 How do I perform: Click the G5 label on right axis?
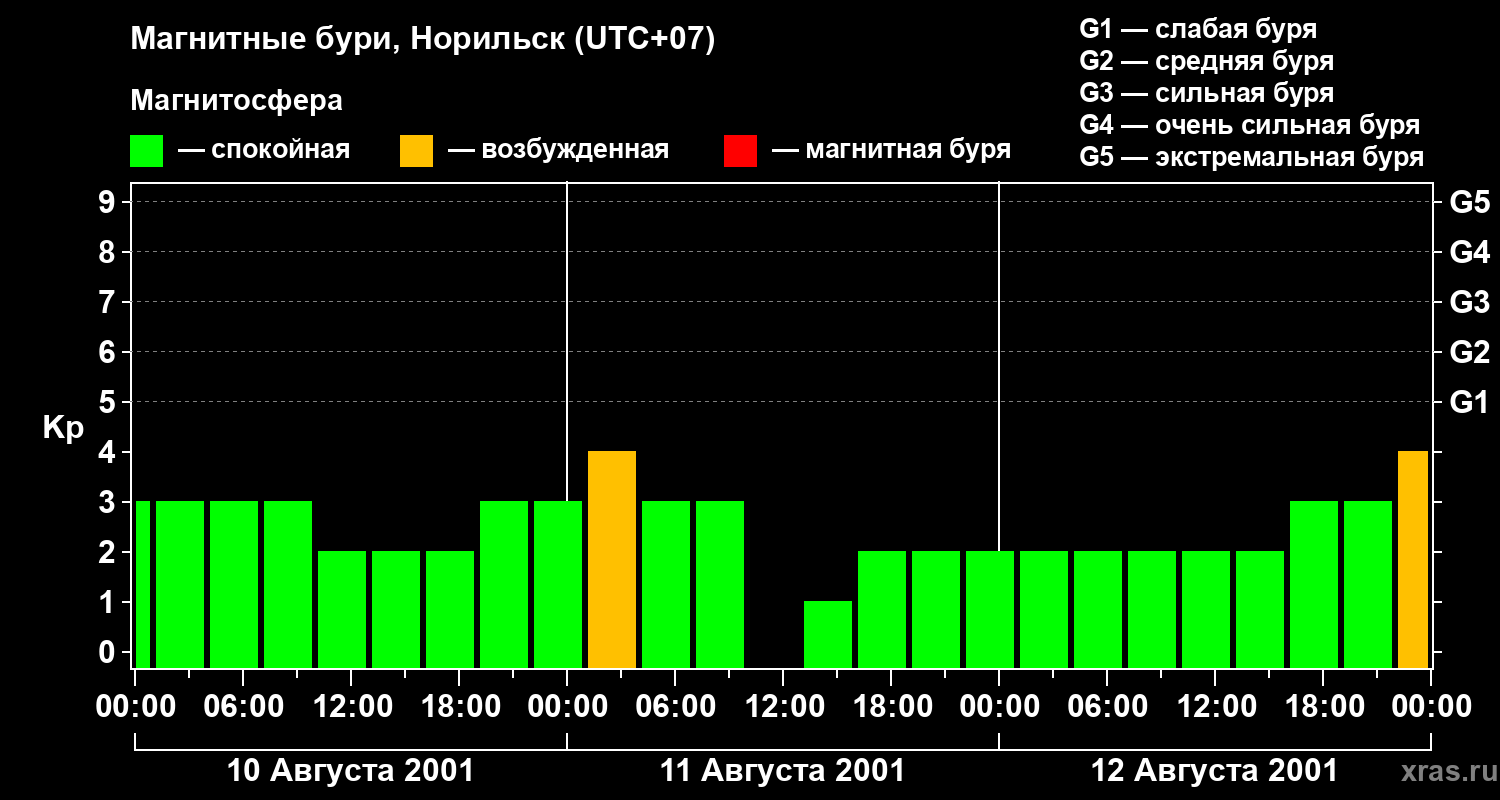click(1469, 203)
